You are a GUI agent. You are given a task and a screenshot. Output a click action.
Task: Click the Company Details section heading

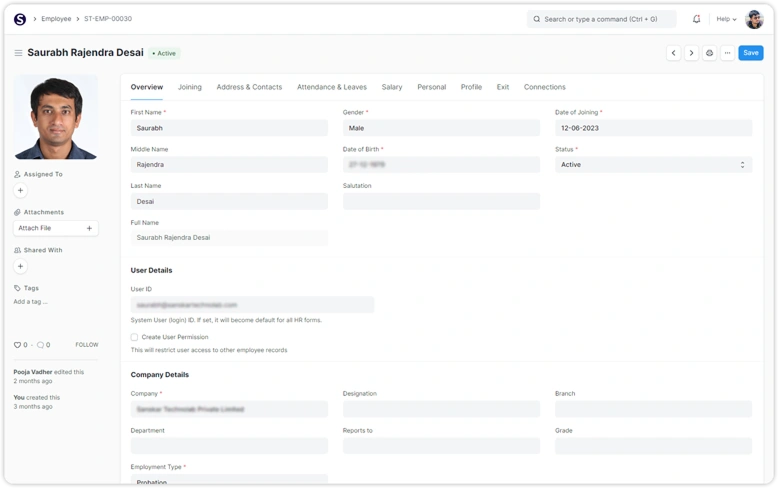coord(160,375)
